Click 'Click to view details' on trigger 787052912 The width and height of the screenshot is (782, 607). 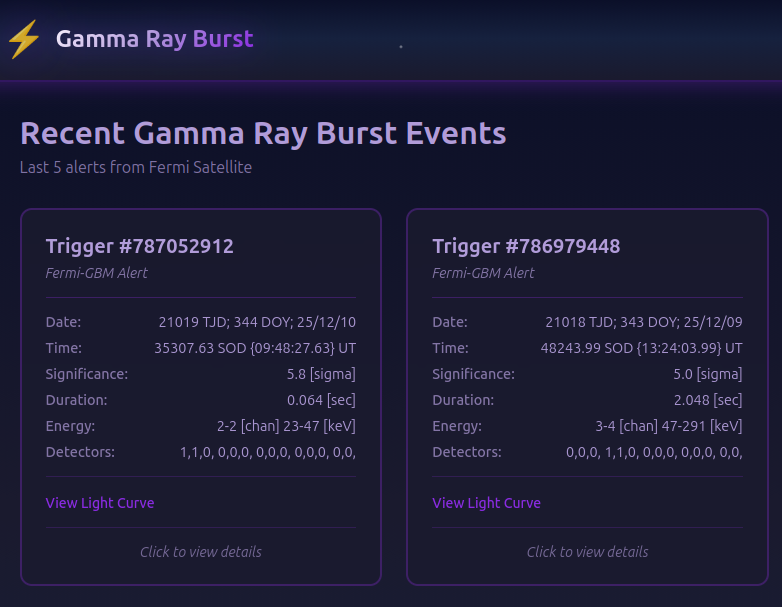pyautogui.click(x=201, y=552)
